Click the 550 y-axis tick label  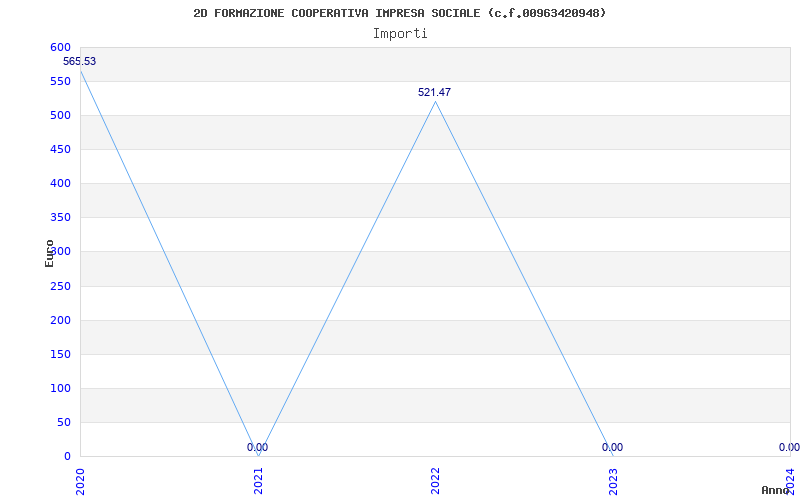pyautogui.click(x=60, y=82)
